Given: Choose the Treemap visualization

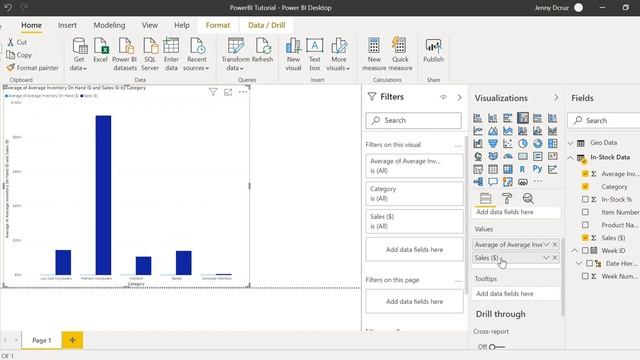Looking at the screenshot, I should pyautogui.click(x=553, y=144).
